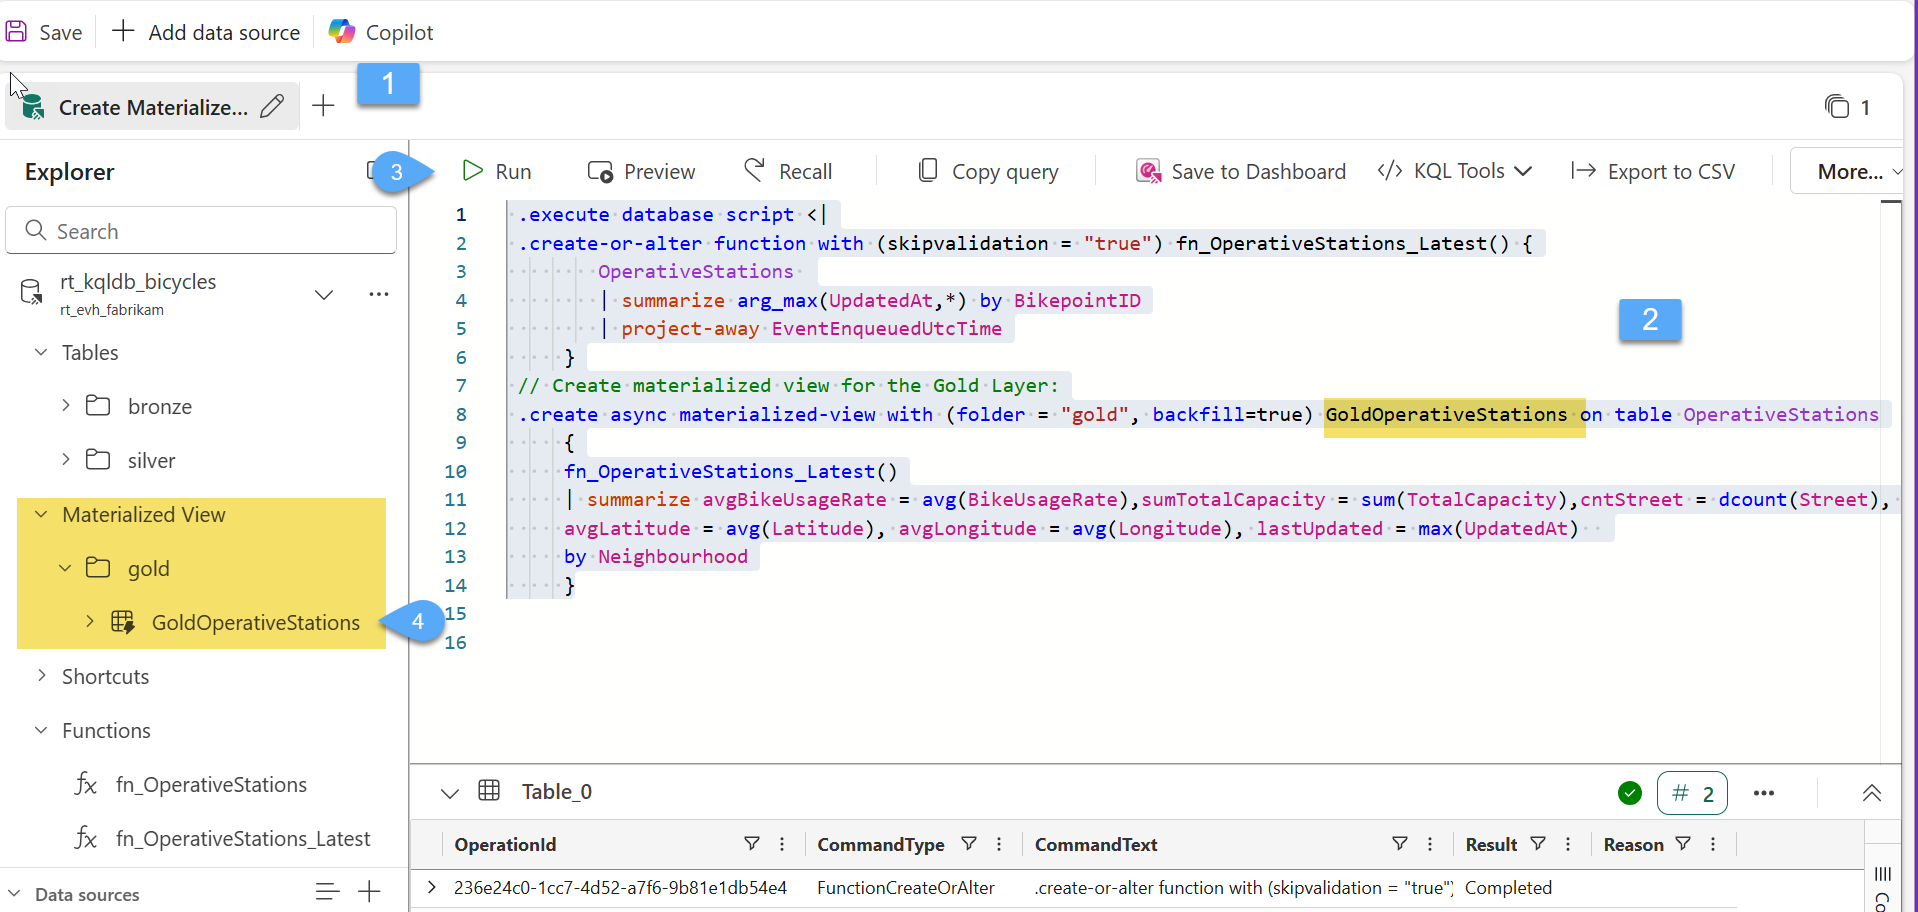Viewport: 1918px width, 912px height.
Task: Open the More... dropdown menu
Action: 1850,172
